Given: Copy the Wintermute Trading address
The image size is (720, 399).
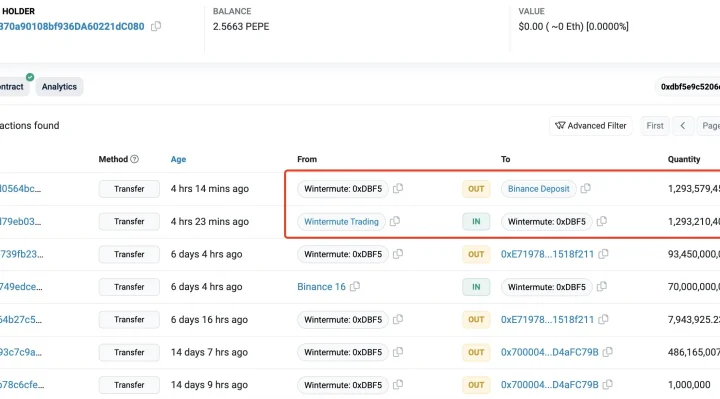Looking at the screenshot, I should [x=395, y=221].
